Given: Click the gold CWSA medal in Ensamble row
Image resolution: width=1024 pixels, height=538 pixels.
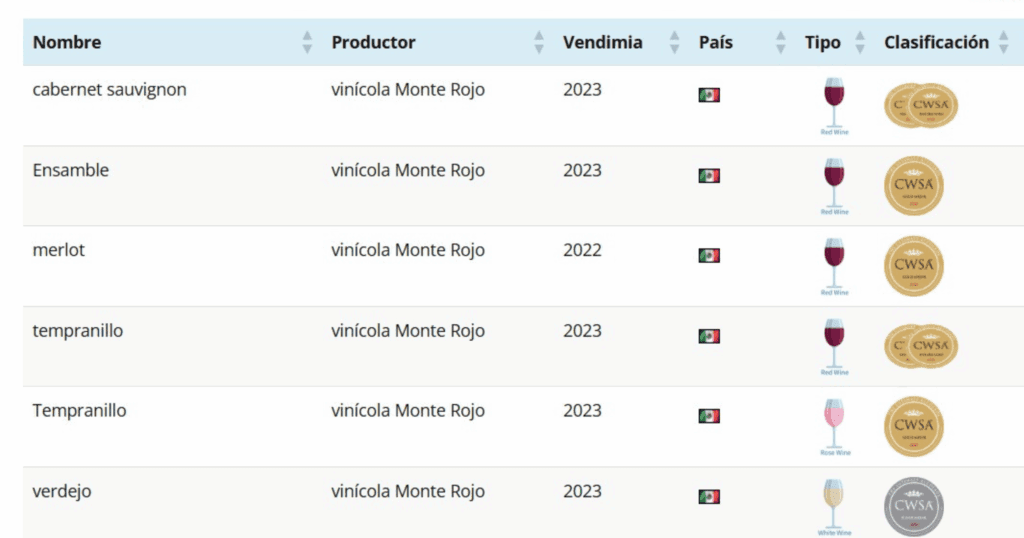Looking at the screenshot, I should click(913, 186).
